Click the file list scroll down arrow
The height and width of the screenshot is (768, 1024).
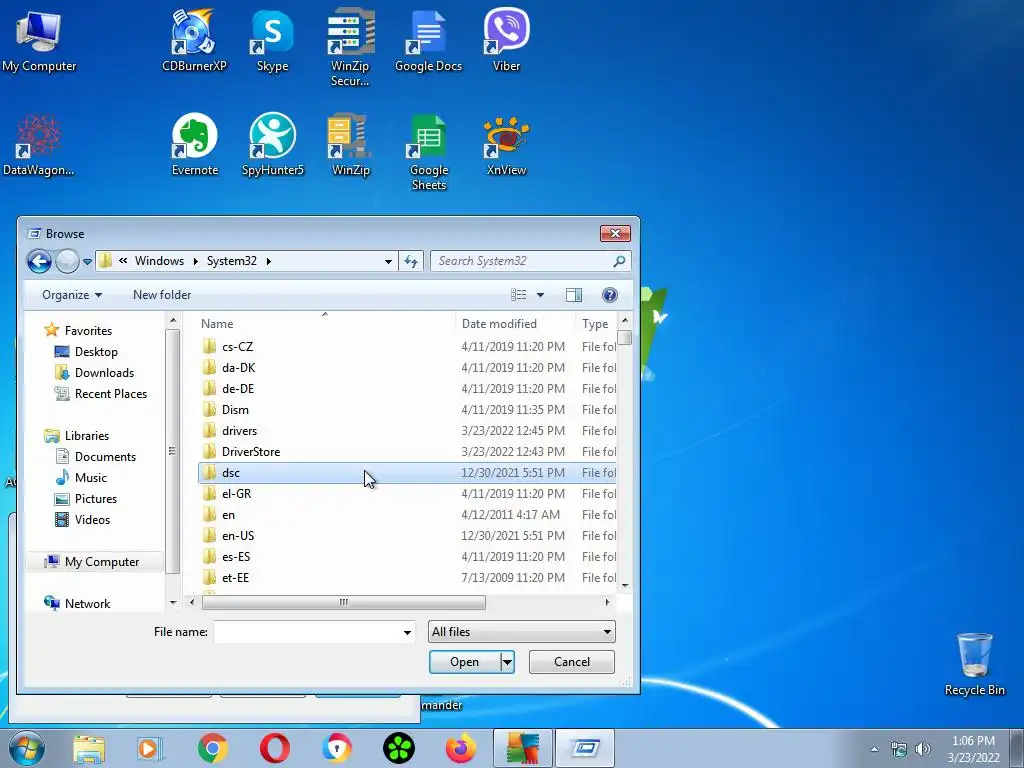pyautogui.click(x=625, y=586)
